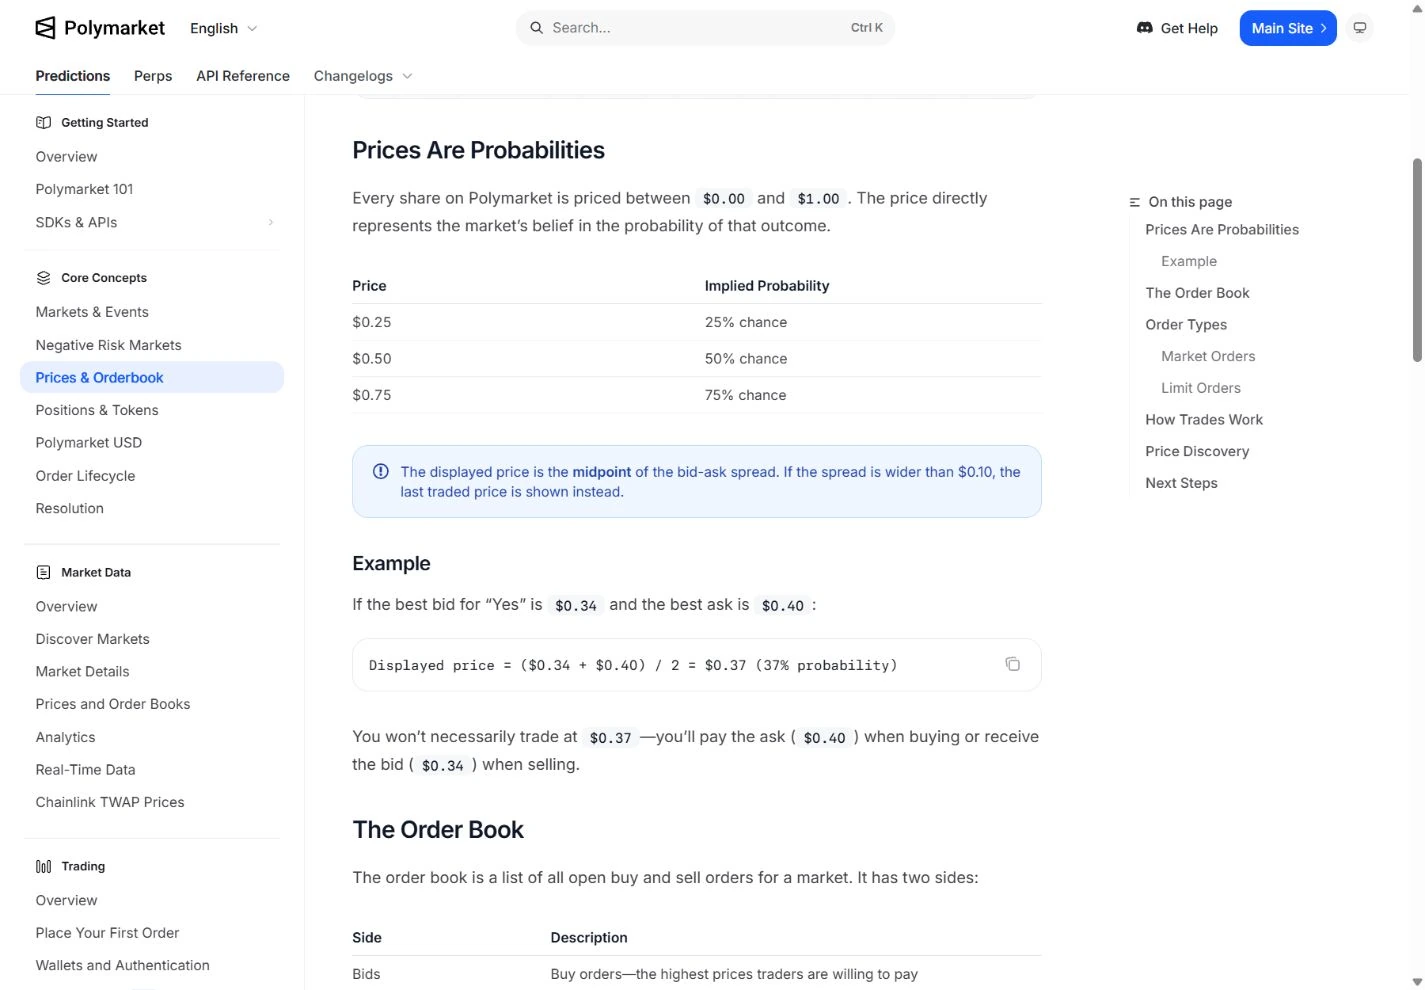Open the Get Help link
The width and height of the screenshot is (1425, 990).
[1178, 28]
